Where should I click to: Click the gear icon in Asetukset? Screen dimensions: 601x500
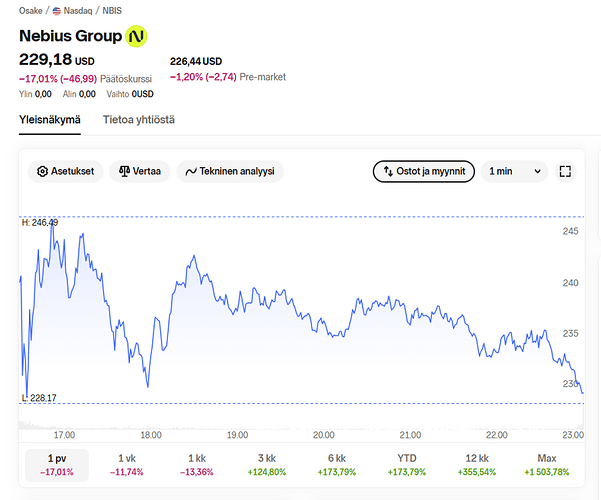tap(42, 171)
